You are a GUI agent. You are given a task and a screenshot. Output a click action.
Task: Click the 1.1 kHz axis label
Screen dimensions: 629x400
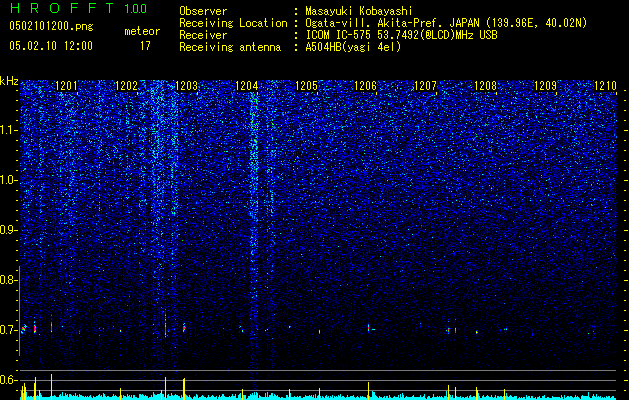pyautogui.click(x=8, y=130)
